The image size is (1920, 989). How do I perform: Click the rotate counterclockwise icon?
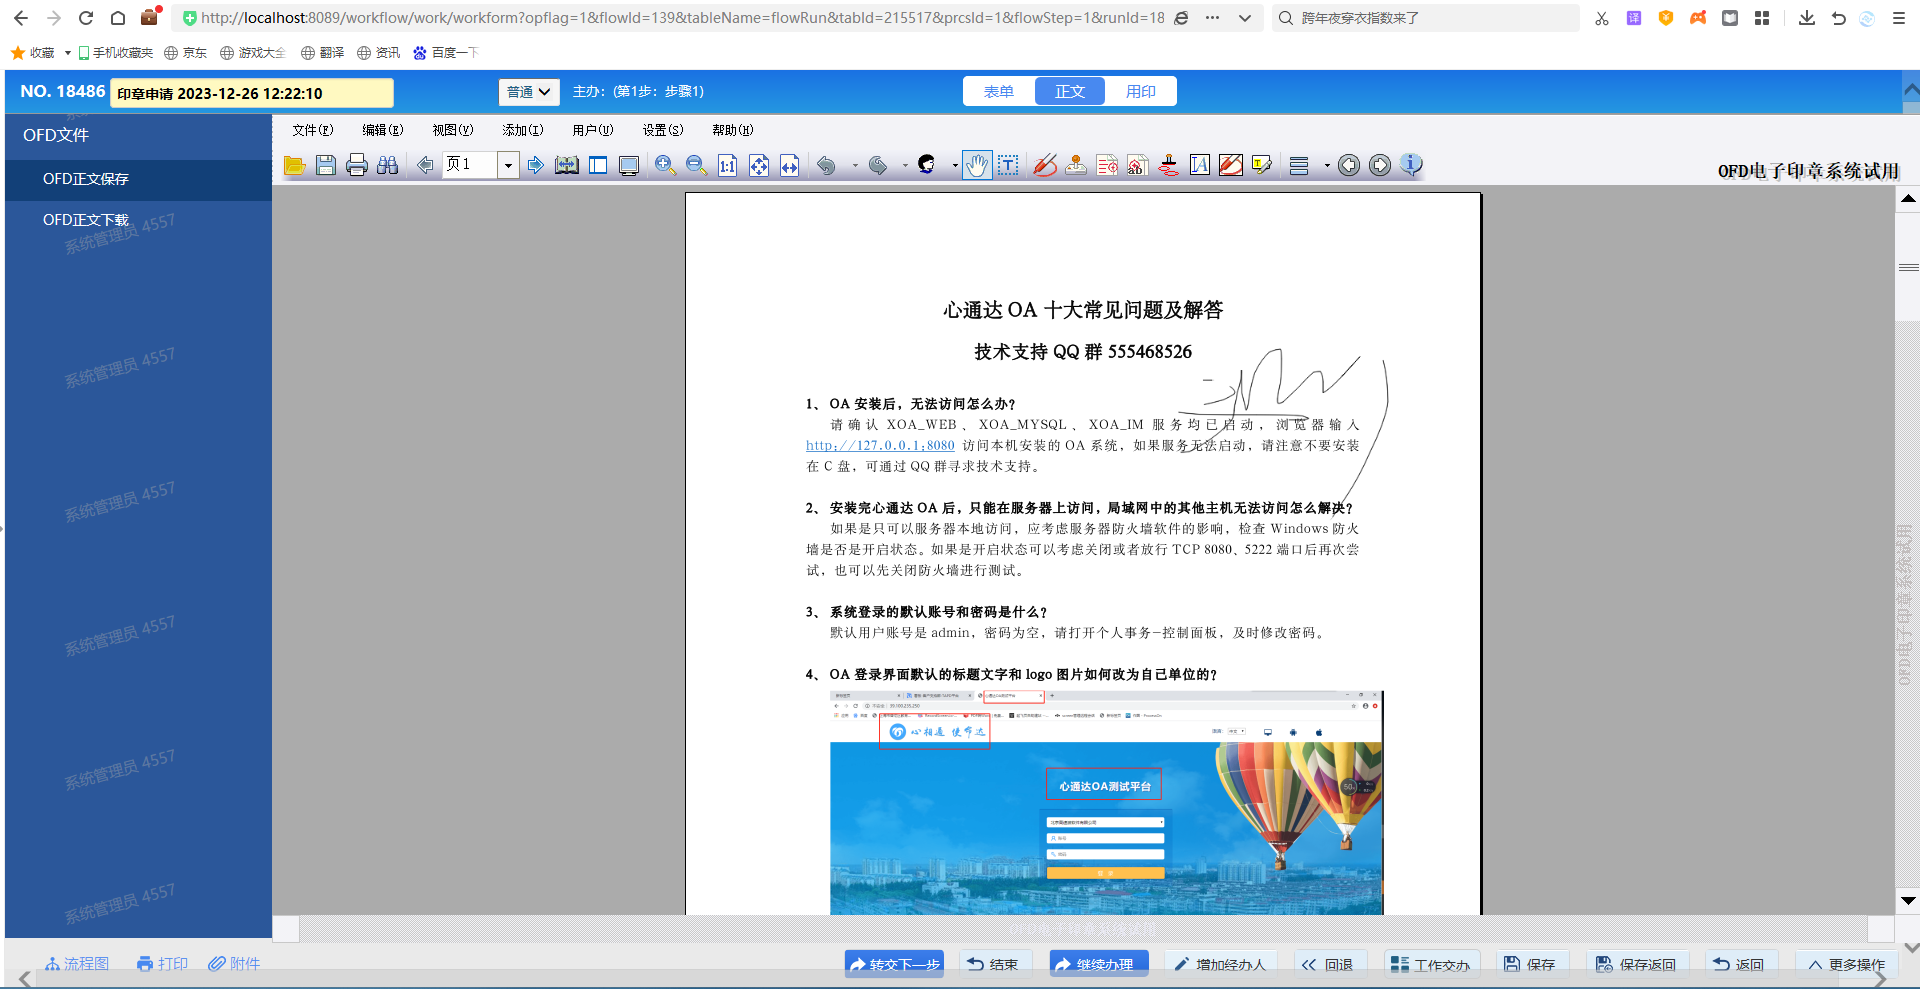(826, 165)
